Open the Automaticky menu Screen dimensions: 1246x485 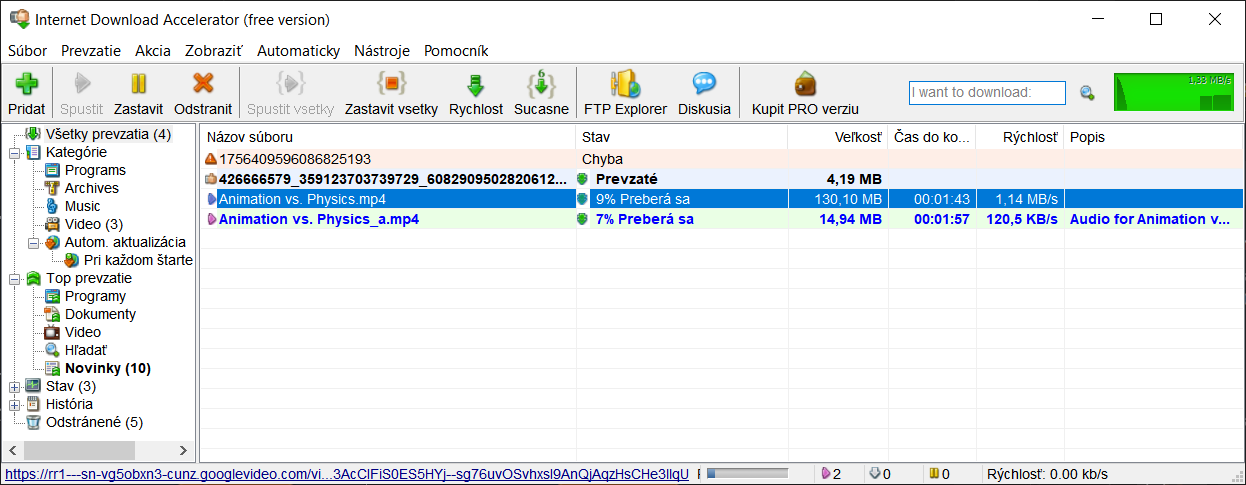298,50
